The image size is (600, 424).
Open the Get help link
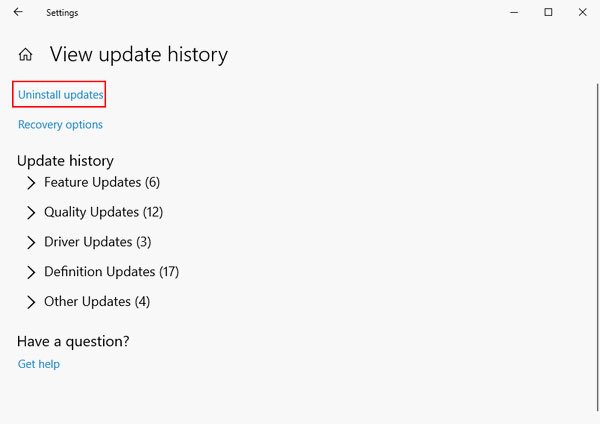tap(39, 364)
